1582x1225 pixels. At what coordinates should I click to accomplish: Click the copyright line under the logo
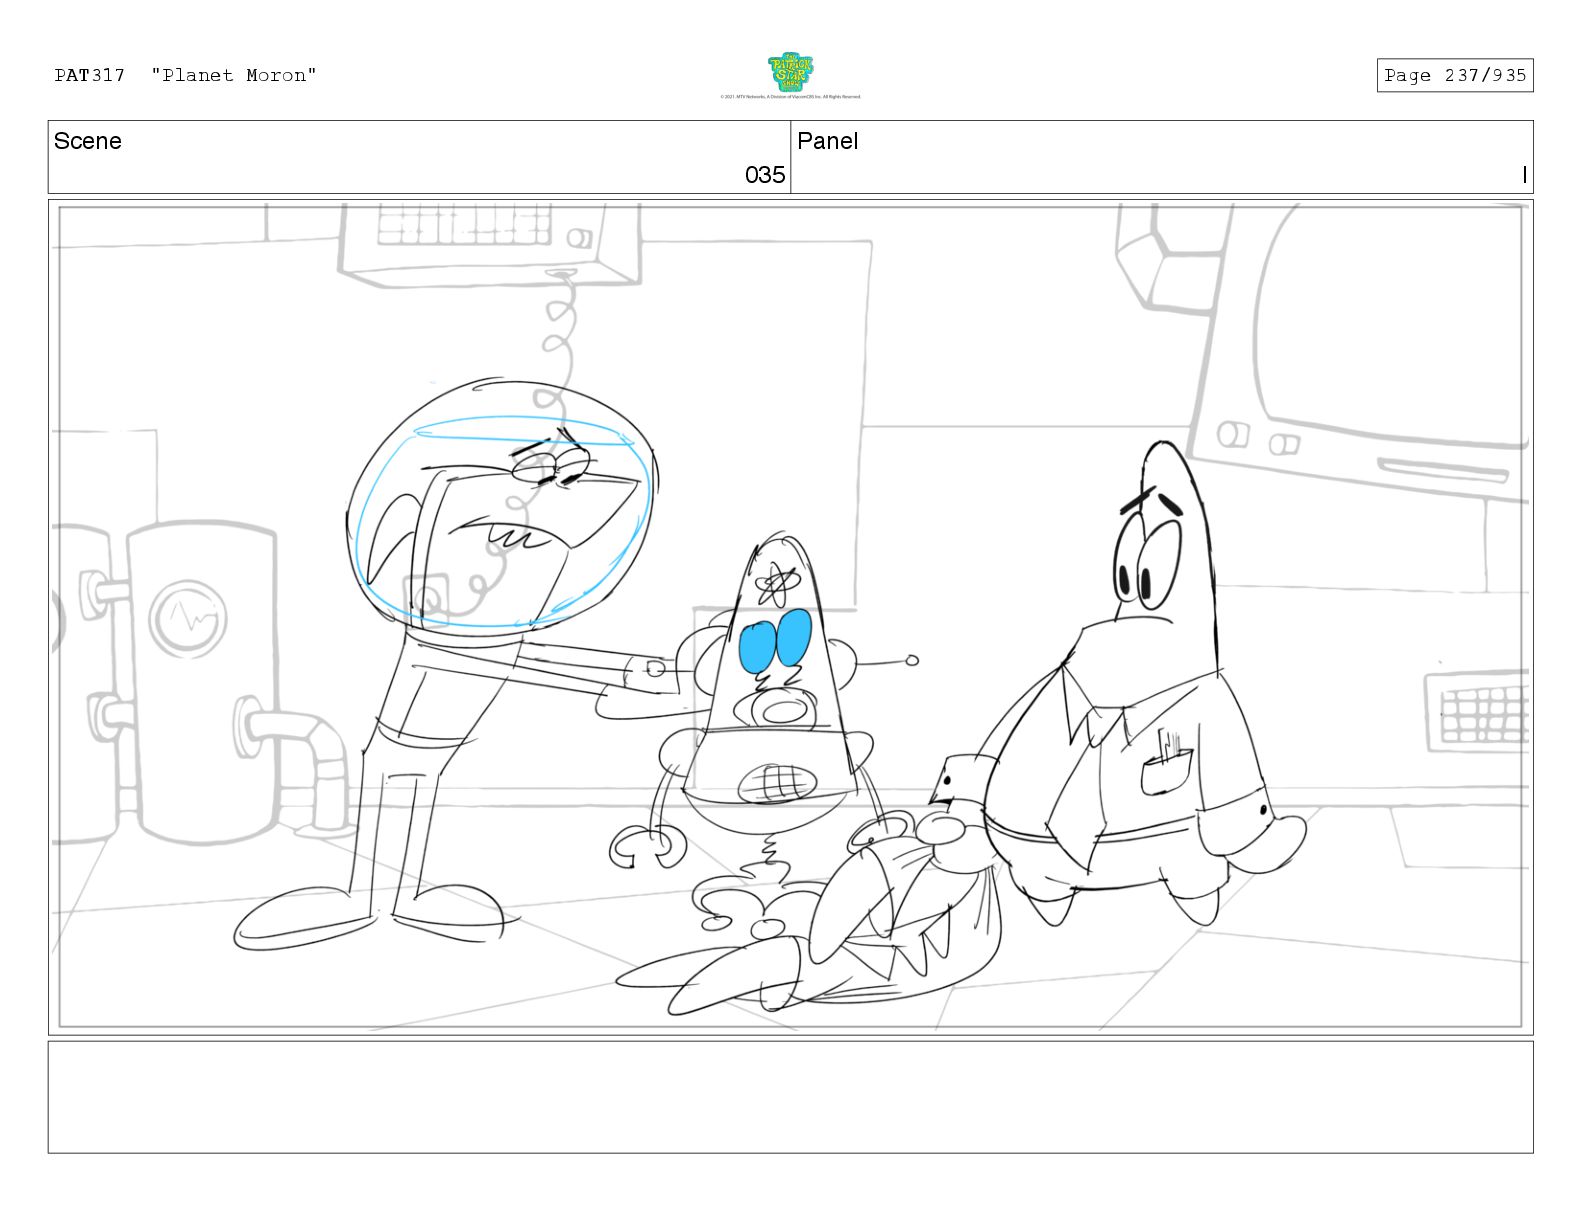coord(790,97)
